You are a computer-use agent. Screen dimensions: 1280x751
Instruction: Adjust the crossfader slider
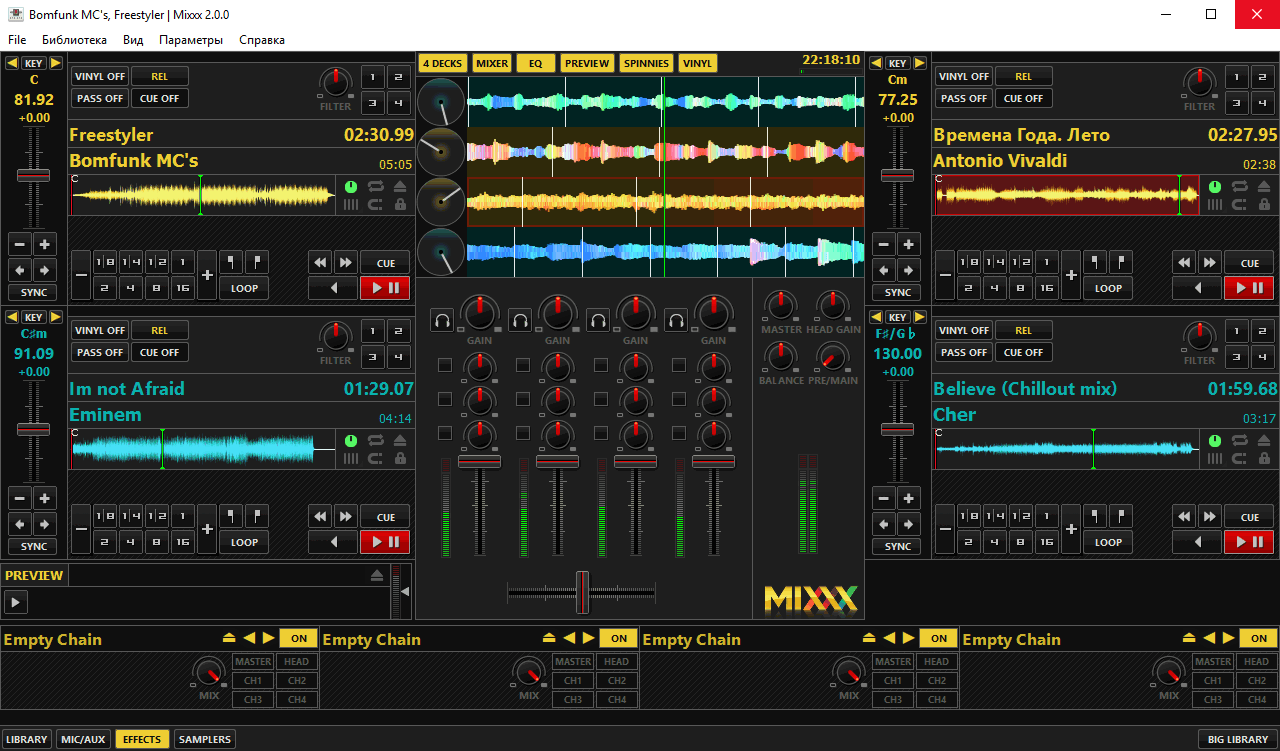(x=582, y=592)
